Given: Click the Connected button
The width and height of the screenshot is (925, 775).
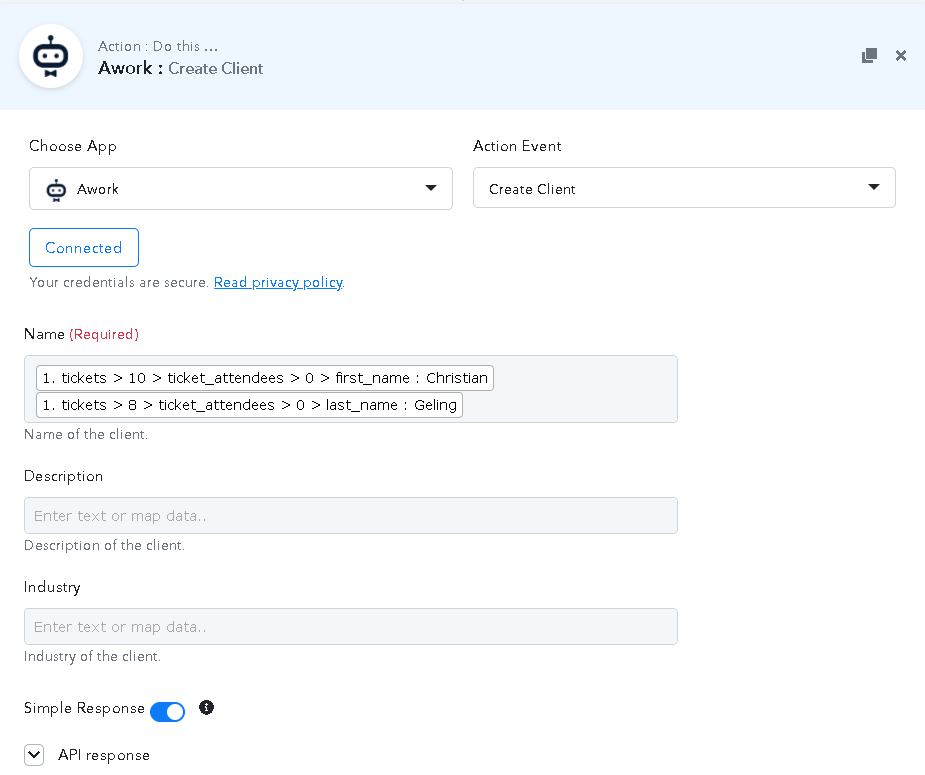Looking at the screenshot, I should coord(84,248).
